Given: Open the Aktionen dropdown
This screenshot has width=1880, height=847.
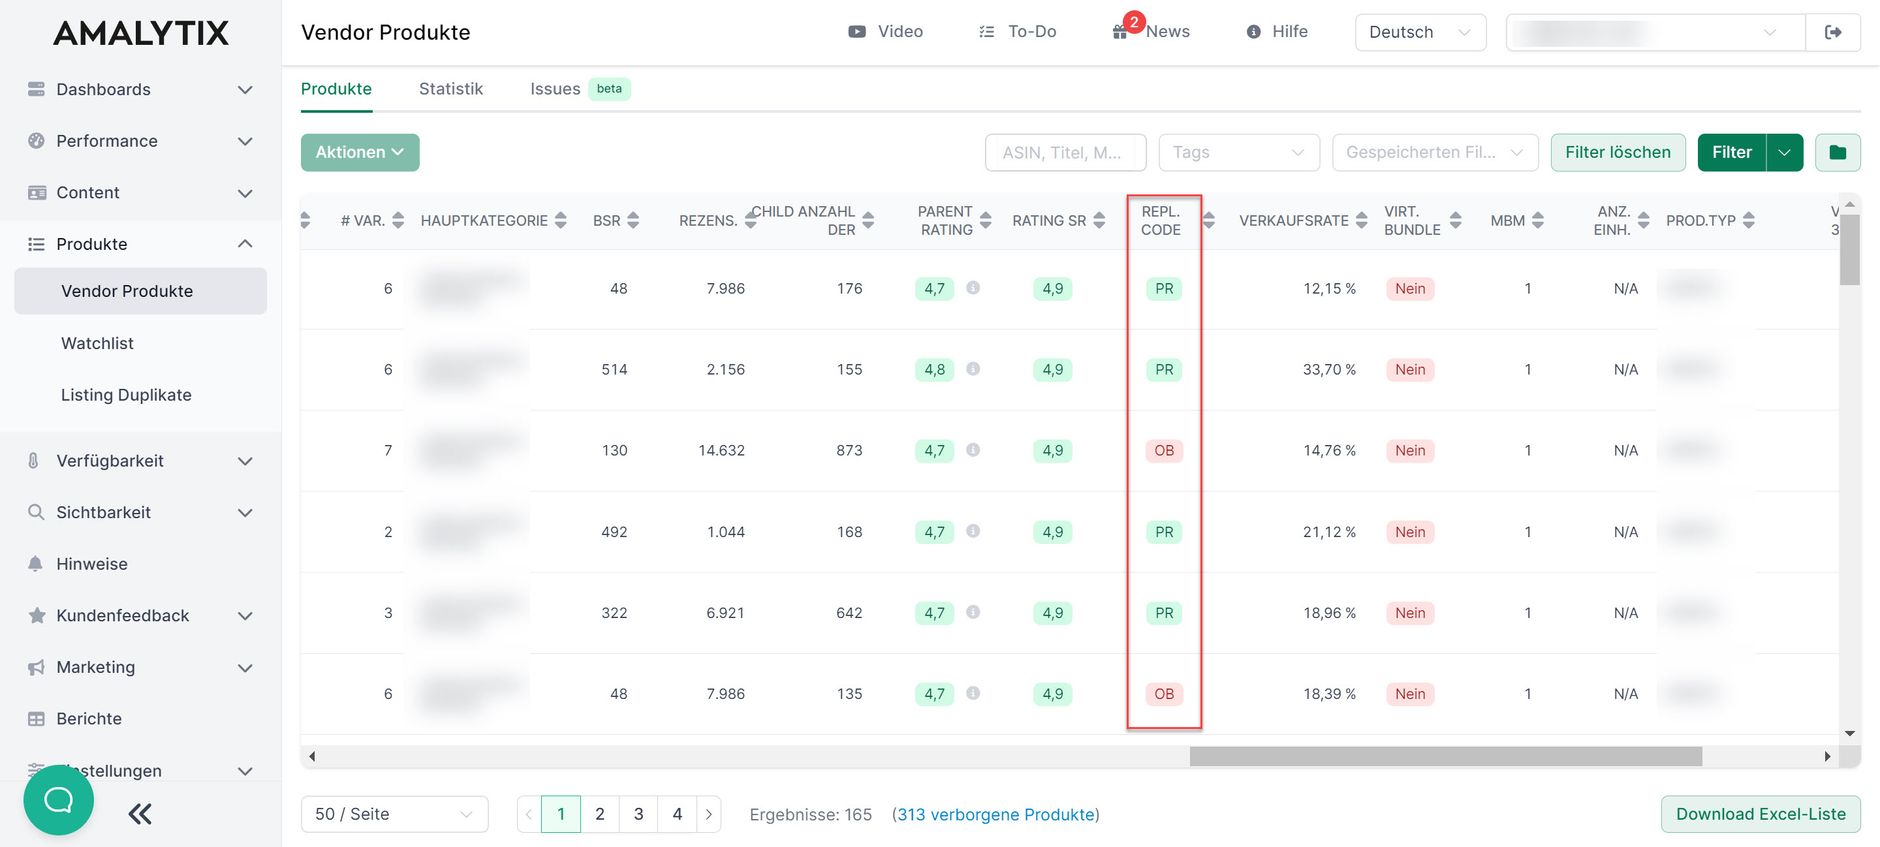Looking at the screenshot, I should coord(360,152).
